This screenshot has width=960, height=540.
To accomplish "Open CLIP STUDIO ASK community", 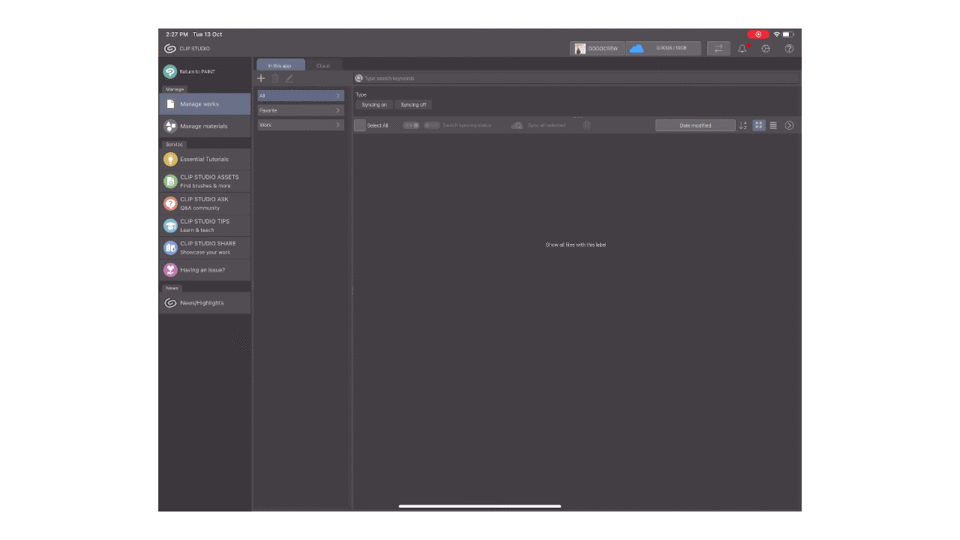I will tap(205, 203).
